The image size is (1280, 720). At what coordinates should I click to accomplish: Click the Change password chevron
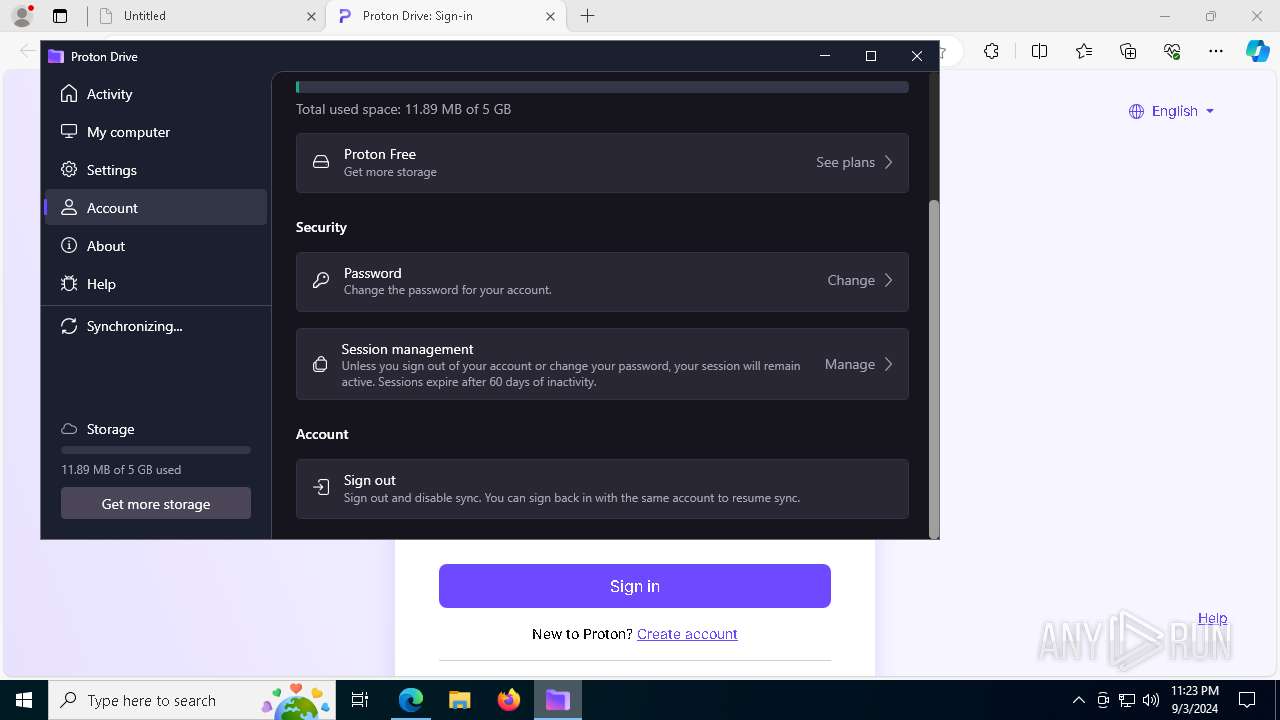click(x=888, y=281)
